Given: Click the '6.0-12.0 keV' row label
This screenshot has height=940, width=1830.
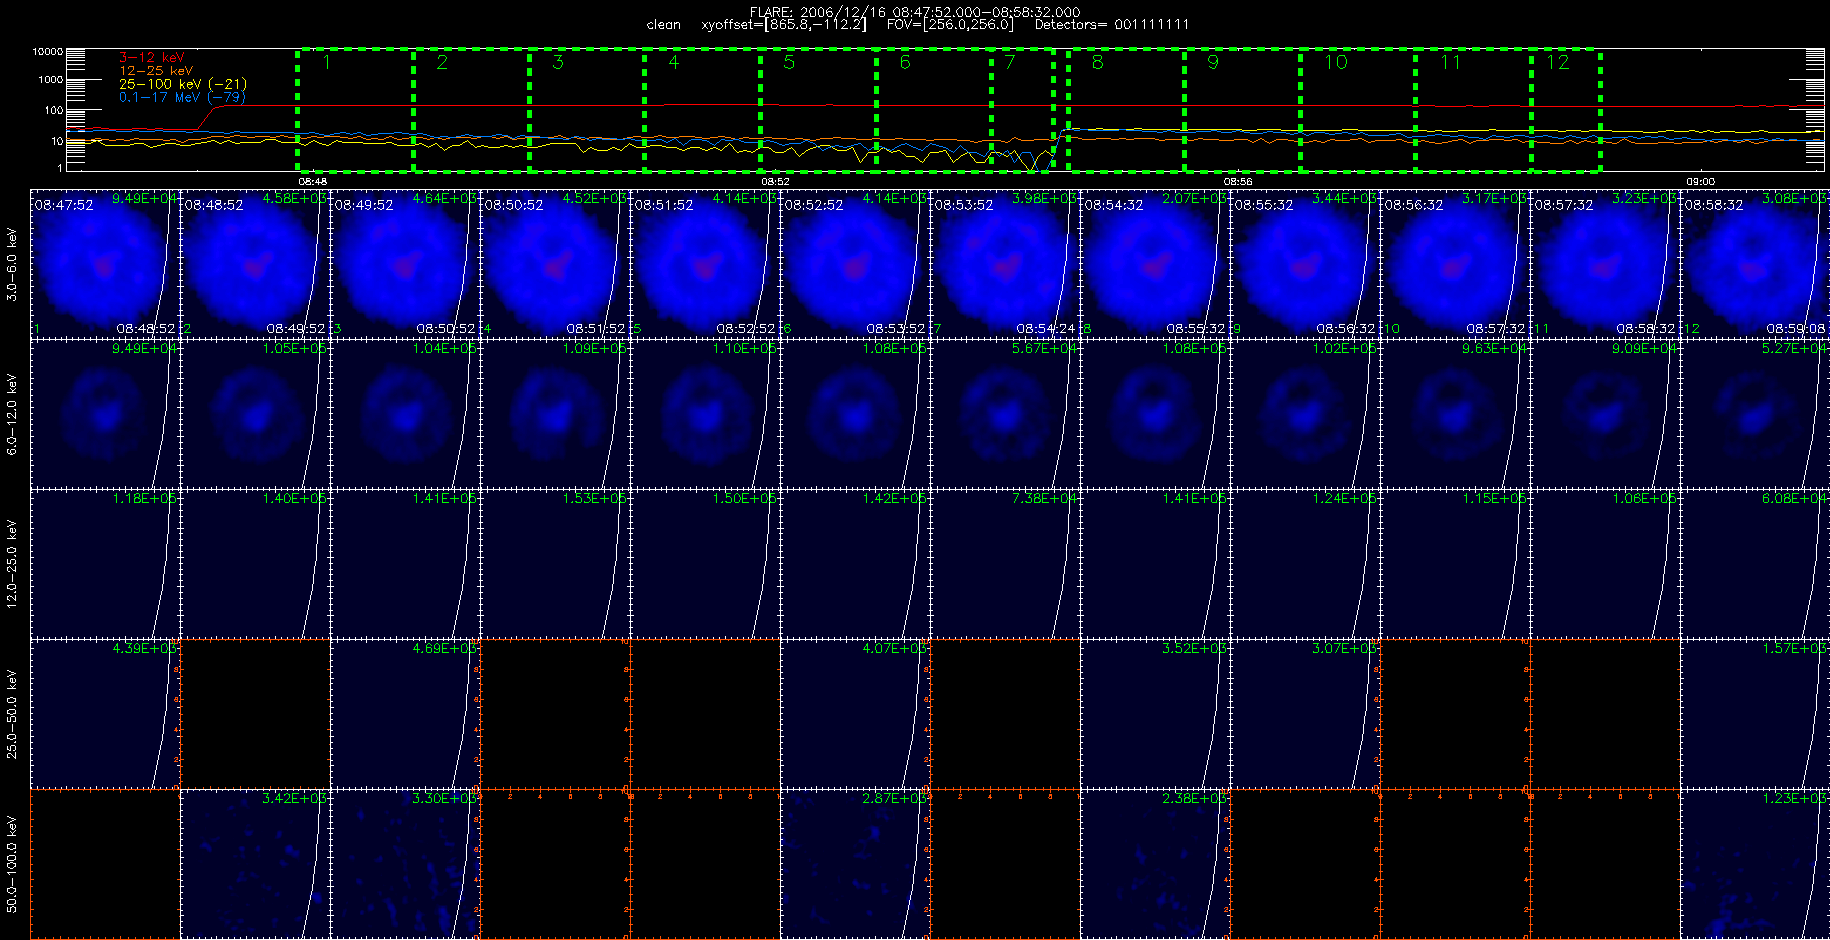Looking at the screenshot, I should pos(12,414).
